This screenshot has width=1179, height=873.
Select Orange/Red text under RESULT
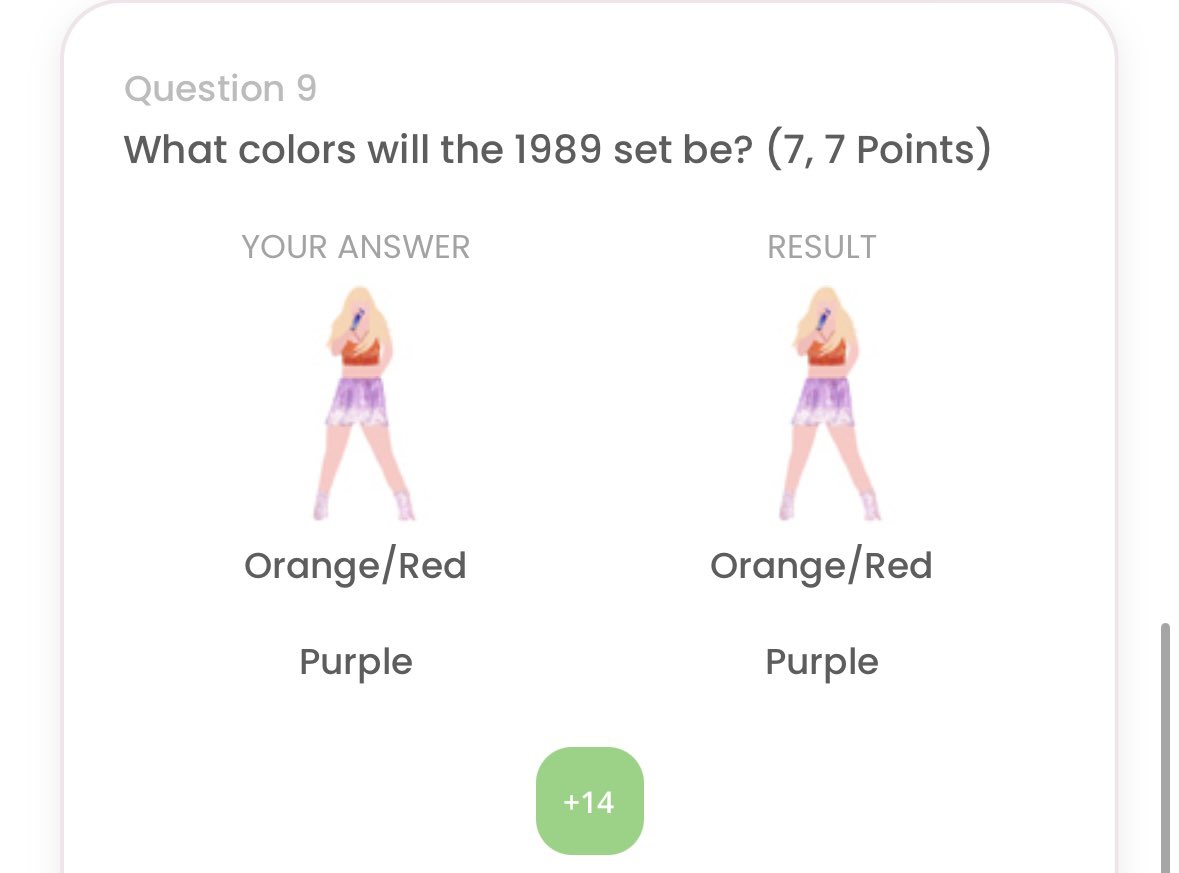tap(822, 566)
